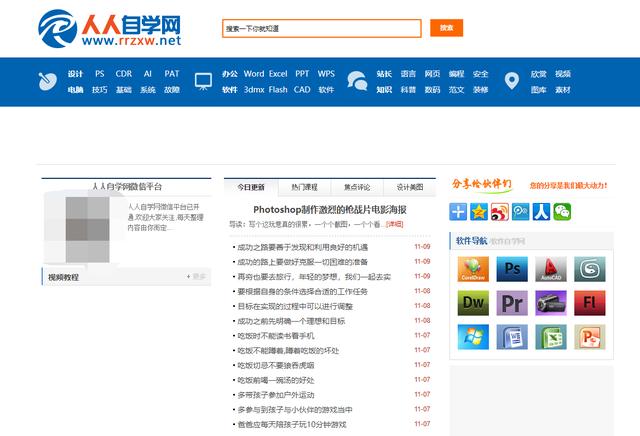Switch to the 设计美图 tab

410,187
